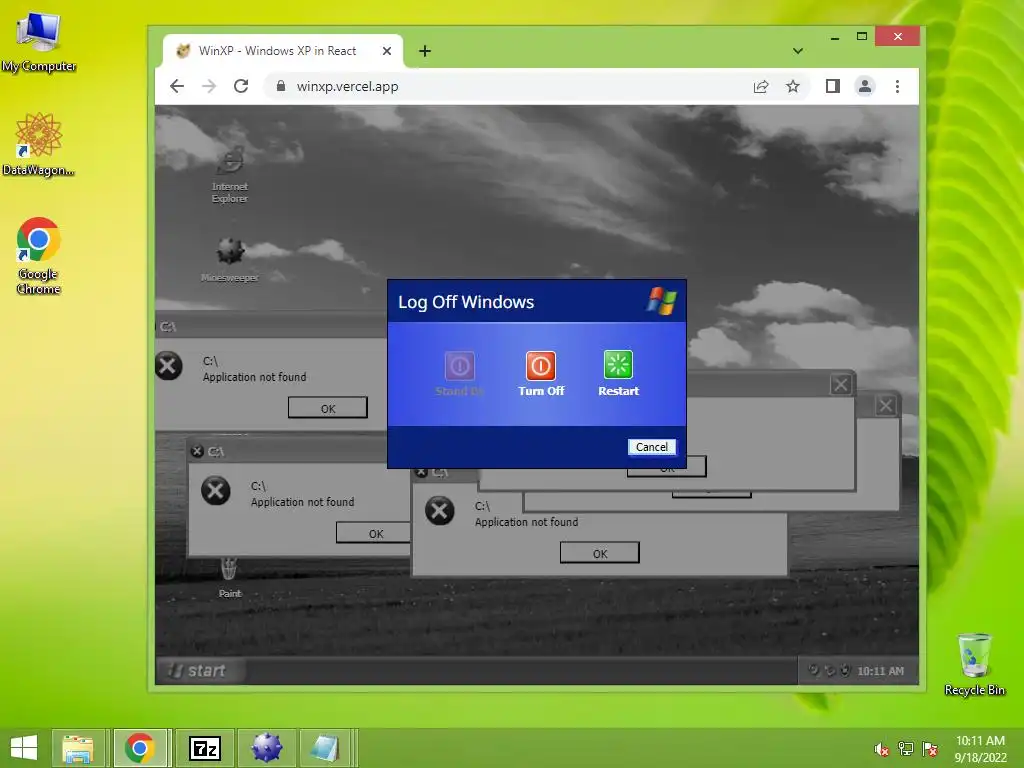Click the Windows clock 10:11 AM 9/18/2022
The image size is (1024, 768).
pyautogui.click(x=980, y=749)
